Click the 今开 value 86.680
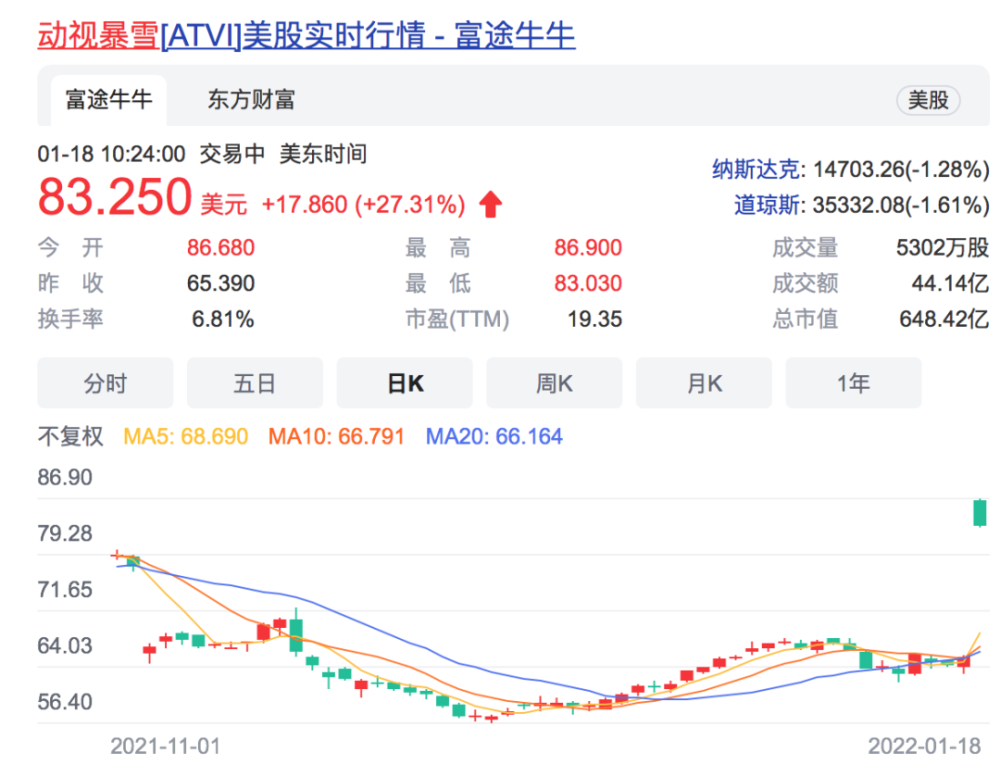Viewport: 1000px width, 764px height. 221,247
